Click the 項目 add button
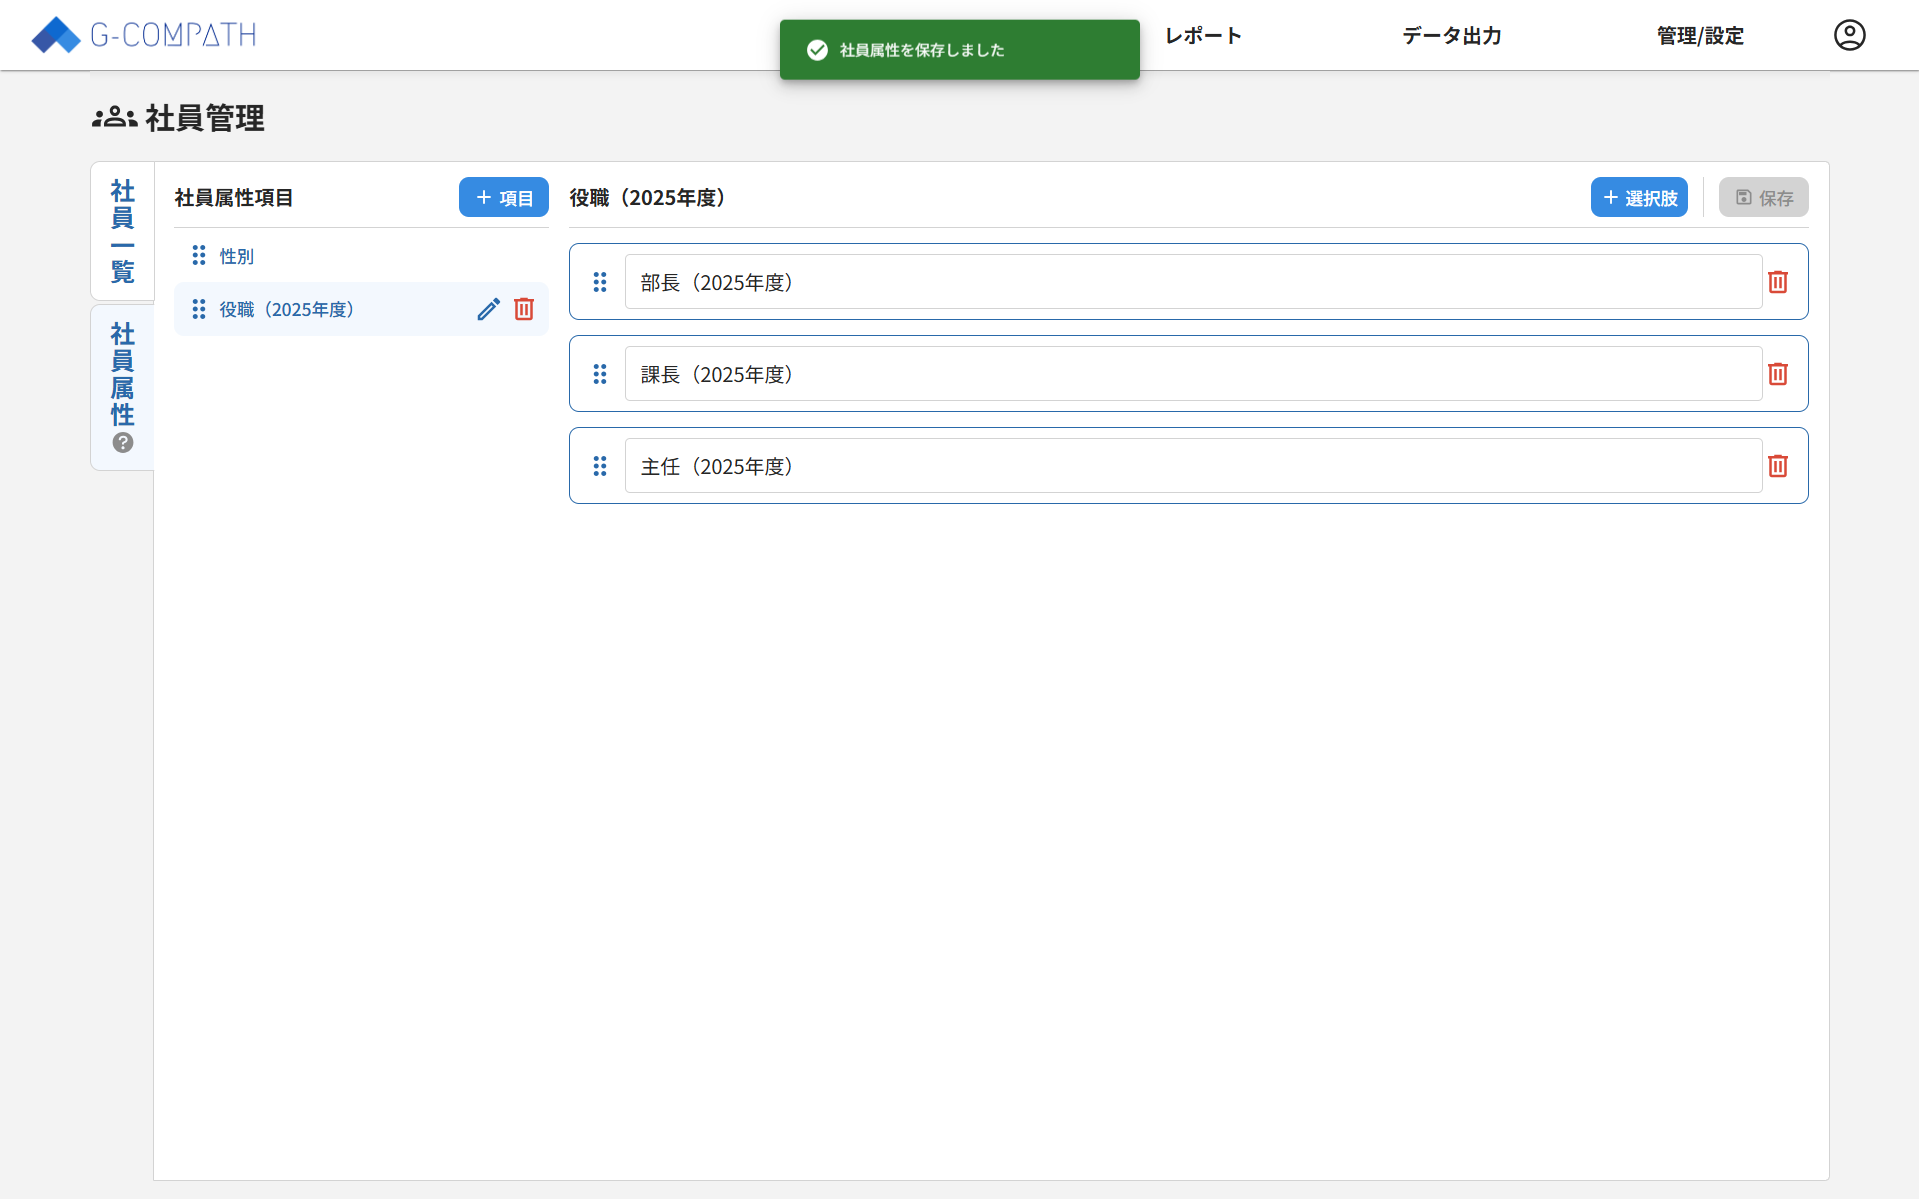The image size is (1919, 1199). 503,197
